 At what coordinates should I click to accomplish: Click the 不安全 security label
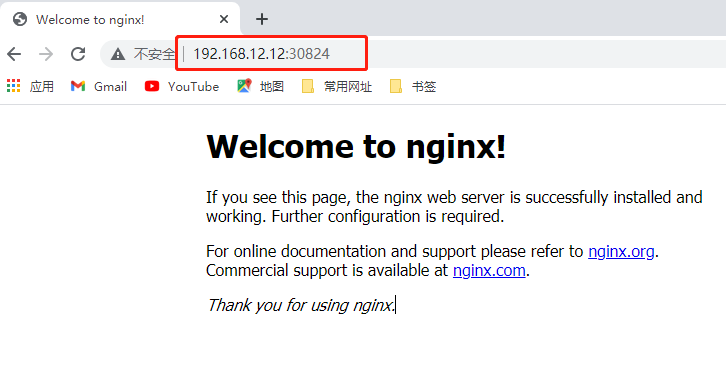coord(154,54)
